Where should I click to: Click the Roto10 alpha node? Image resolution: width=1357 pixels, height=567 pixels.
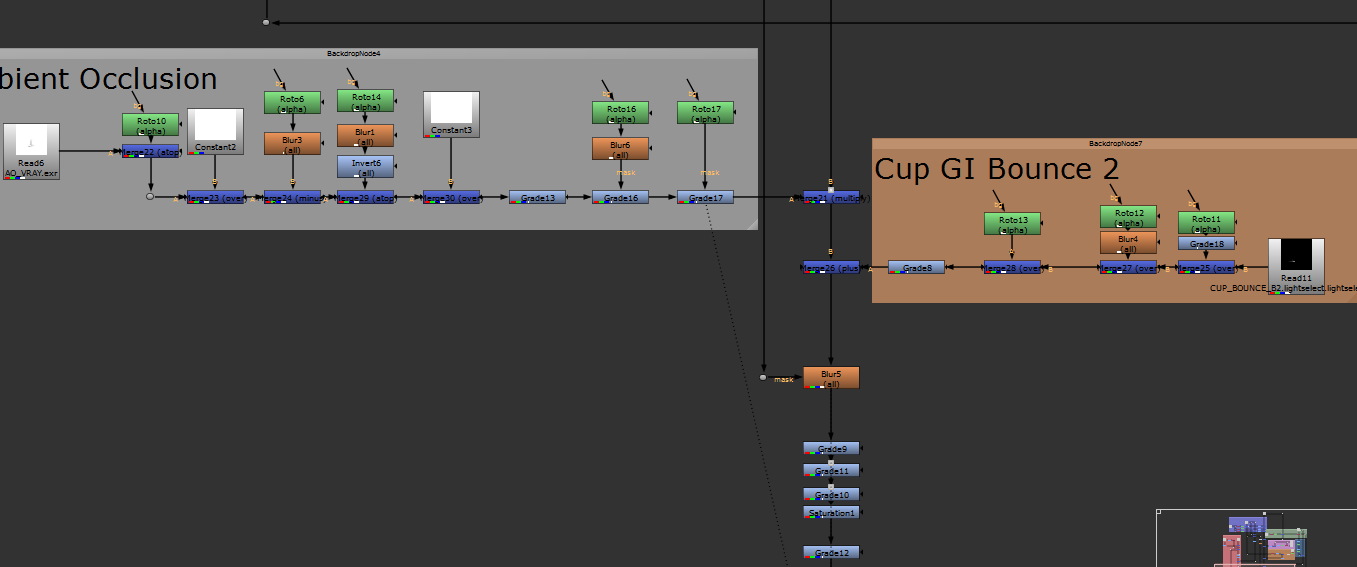[150, 124]
